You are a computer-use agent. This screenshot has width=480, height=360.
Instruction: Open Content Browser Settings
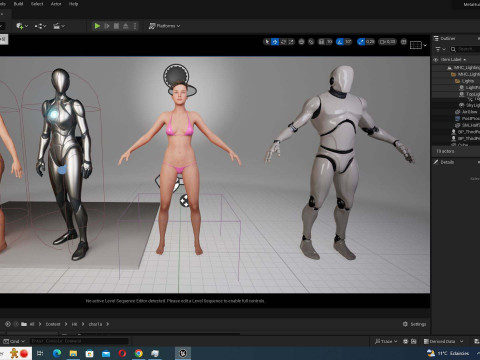(414, 324)
